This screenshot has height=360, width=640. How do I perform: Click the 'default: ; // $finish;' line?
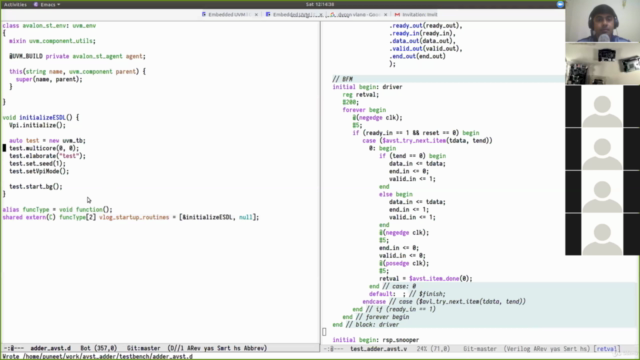click(x=407, y=294)
